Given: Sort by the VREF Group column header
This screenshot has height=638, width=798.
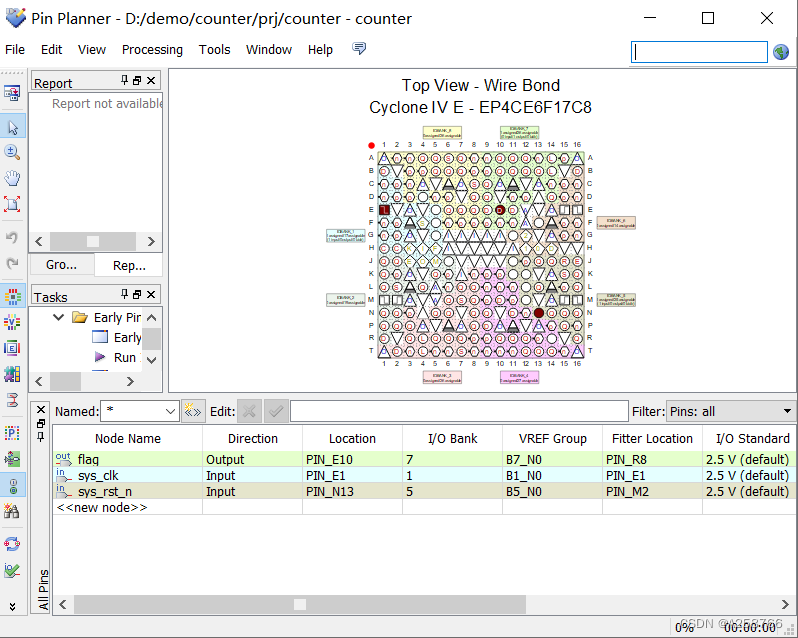Looking at the screenshot, I should coord(552,439).
